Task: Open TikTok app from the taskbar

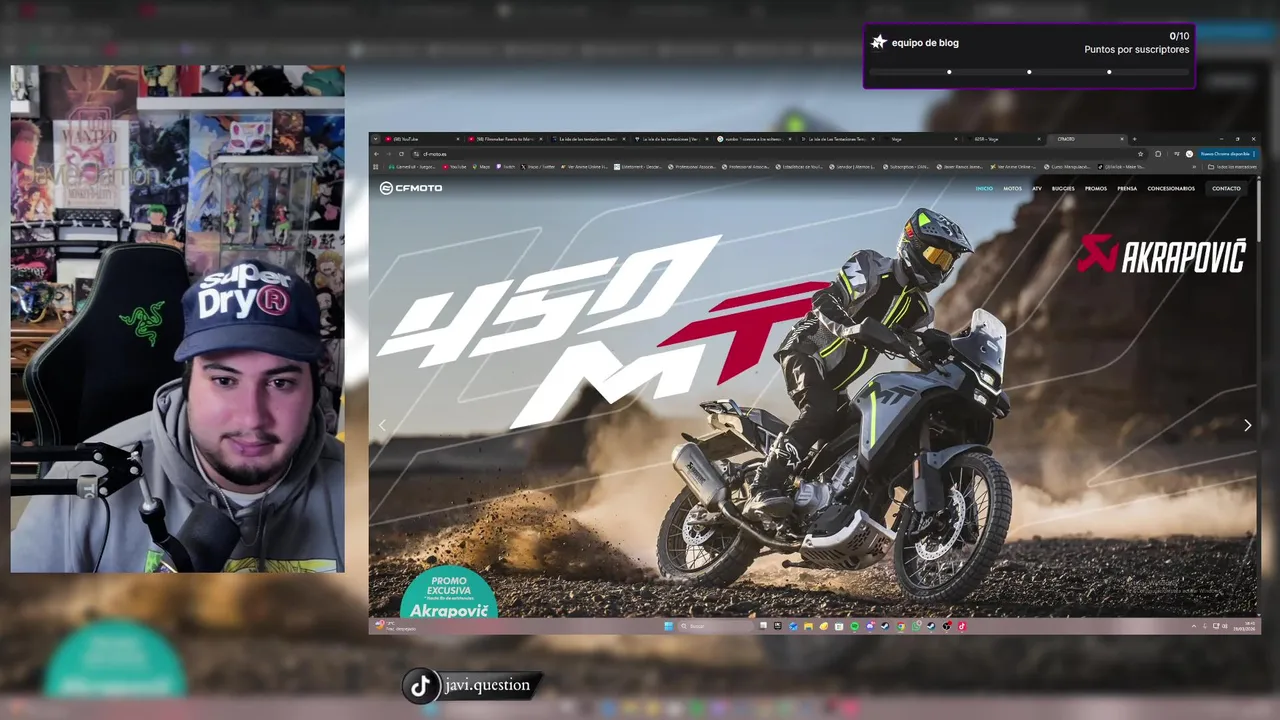Action: click(962, 626)
